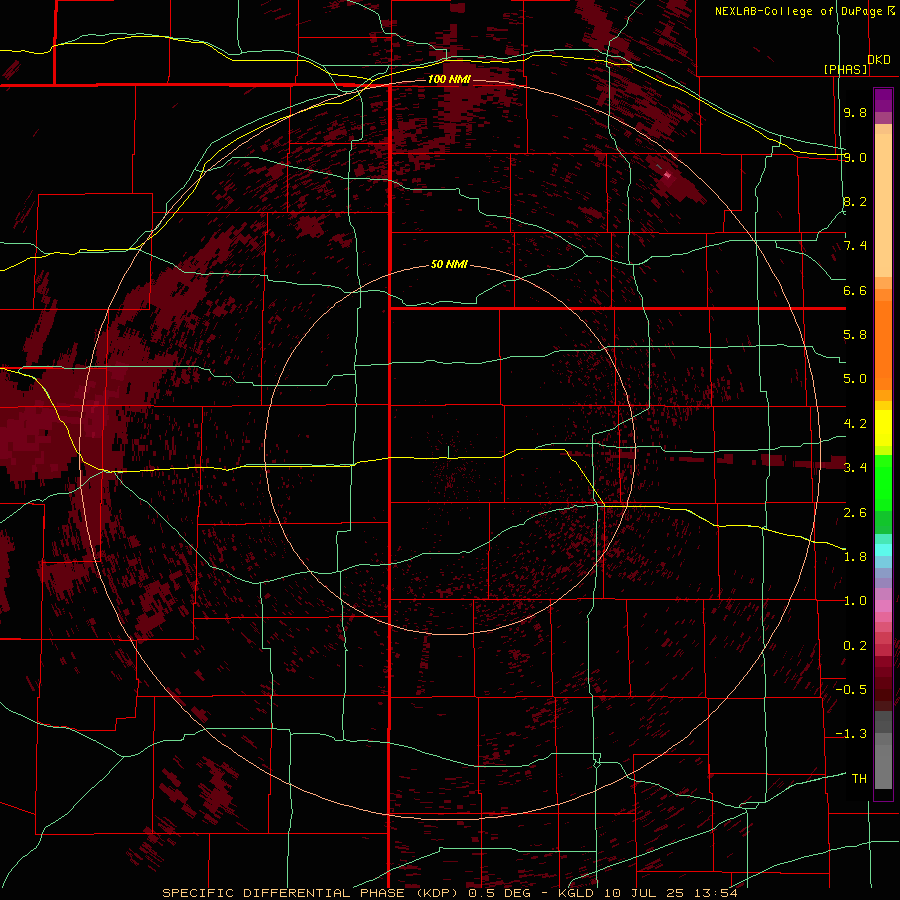
Task: Pick the yellow segment of the color bar
Action: 883,428
